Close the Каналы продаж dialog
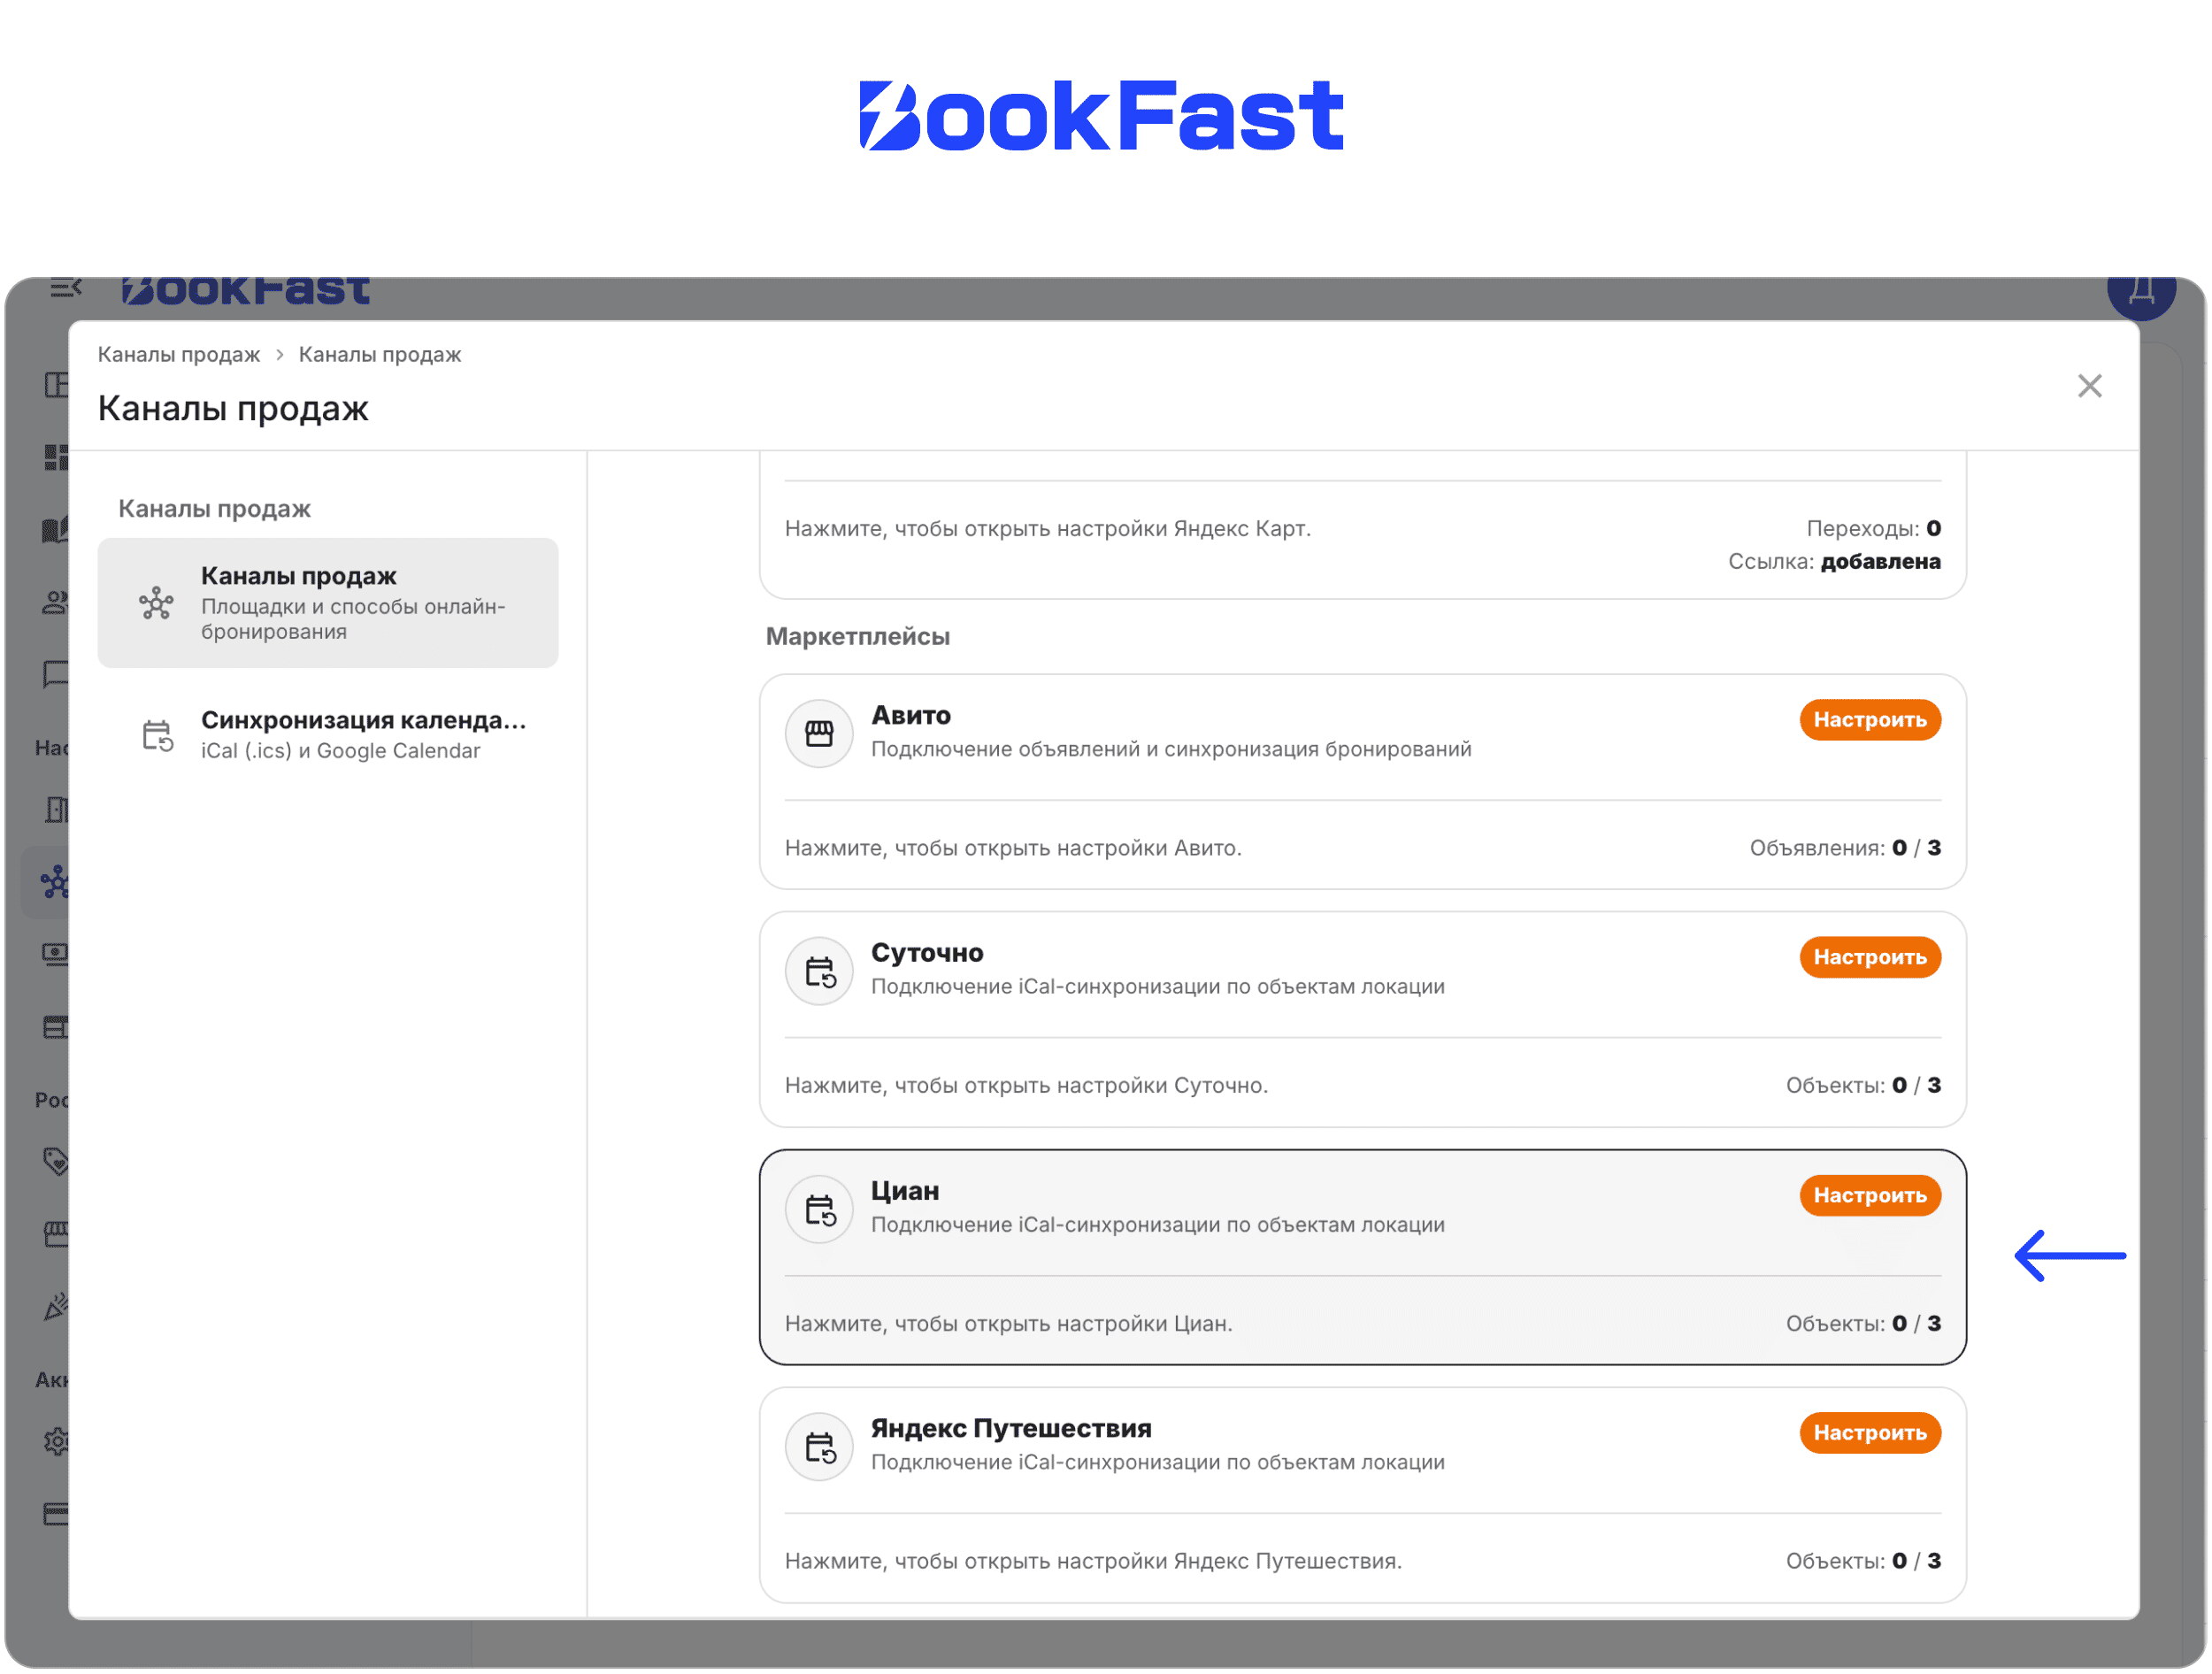The width and height of the screenshot is (2212, 1674). pyautogui.click(x=2089, y=386)
